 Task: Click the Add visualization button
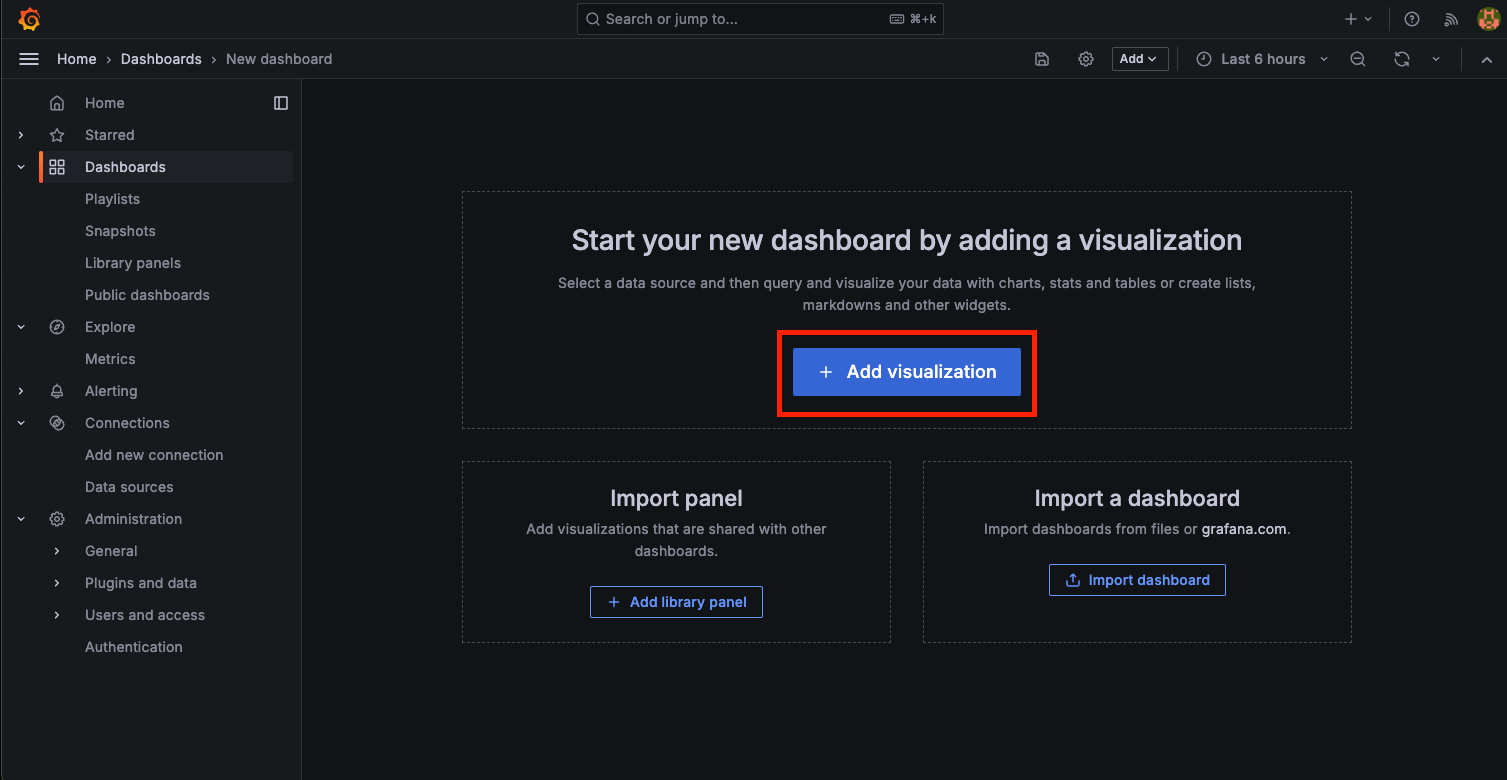907,372
